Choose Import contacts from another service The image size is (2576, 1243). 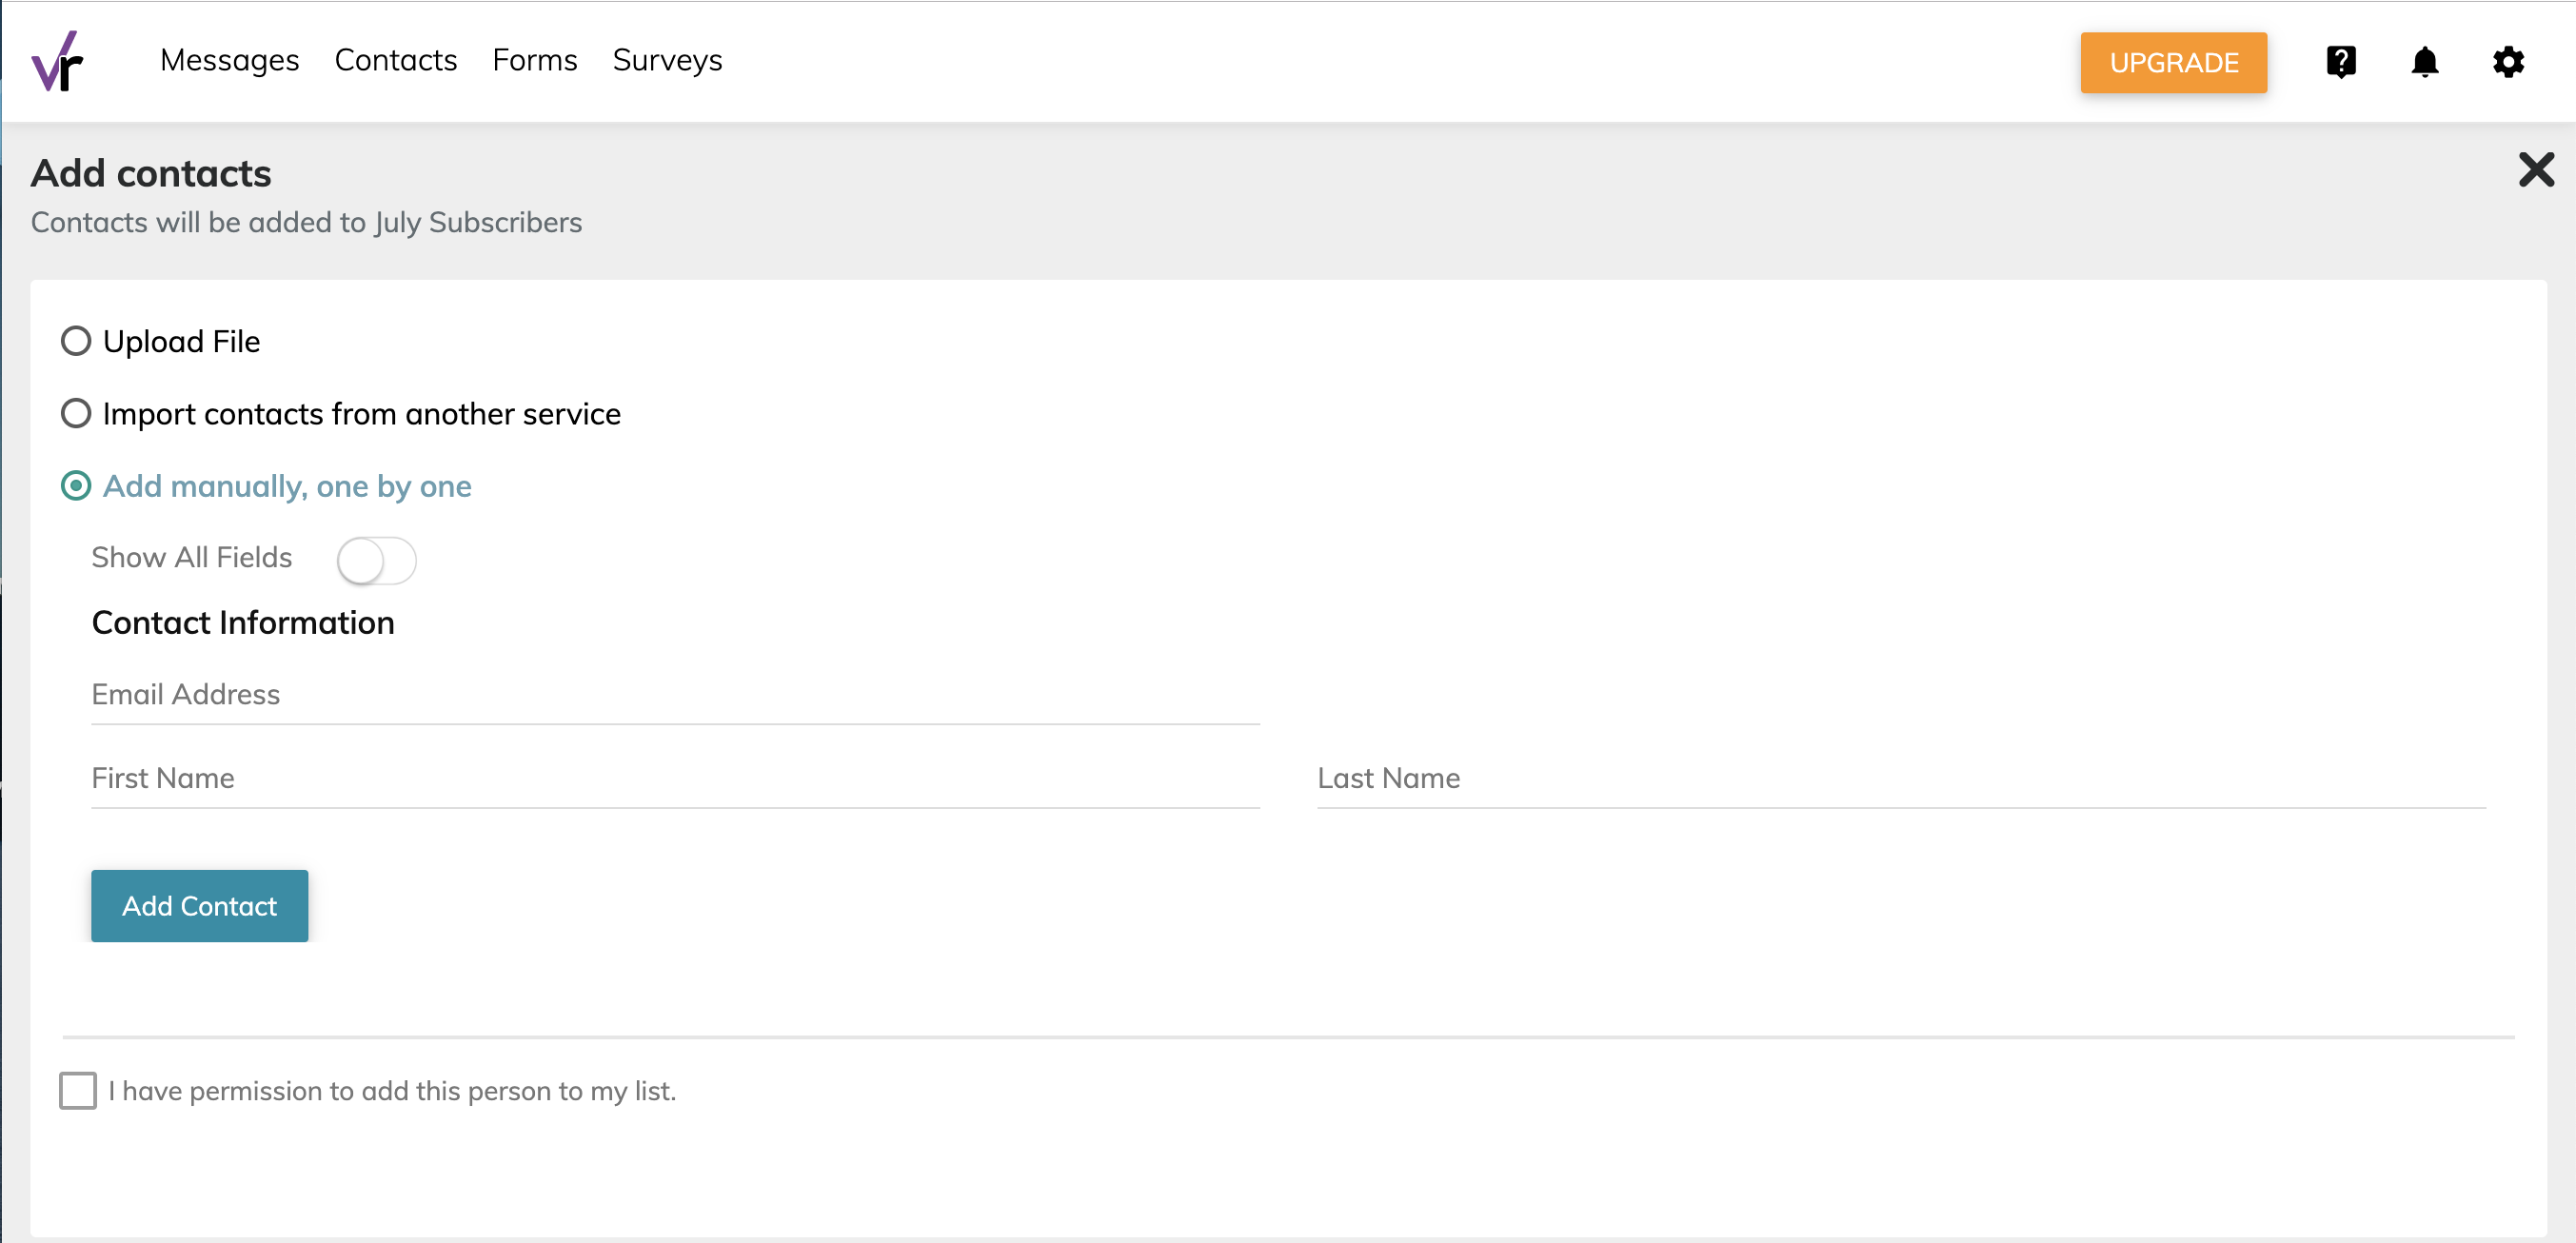click(x=76, y=414)
